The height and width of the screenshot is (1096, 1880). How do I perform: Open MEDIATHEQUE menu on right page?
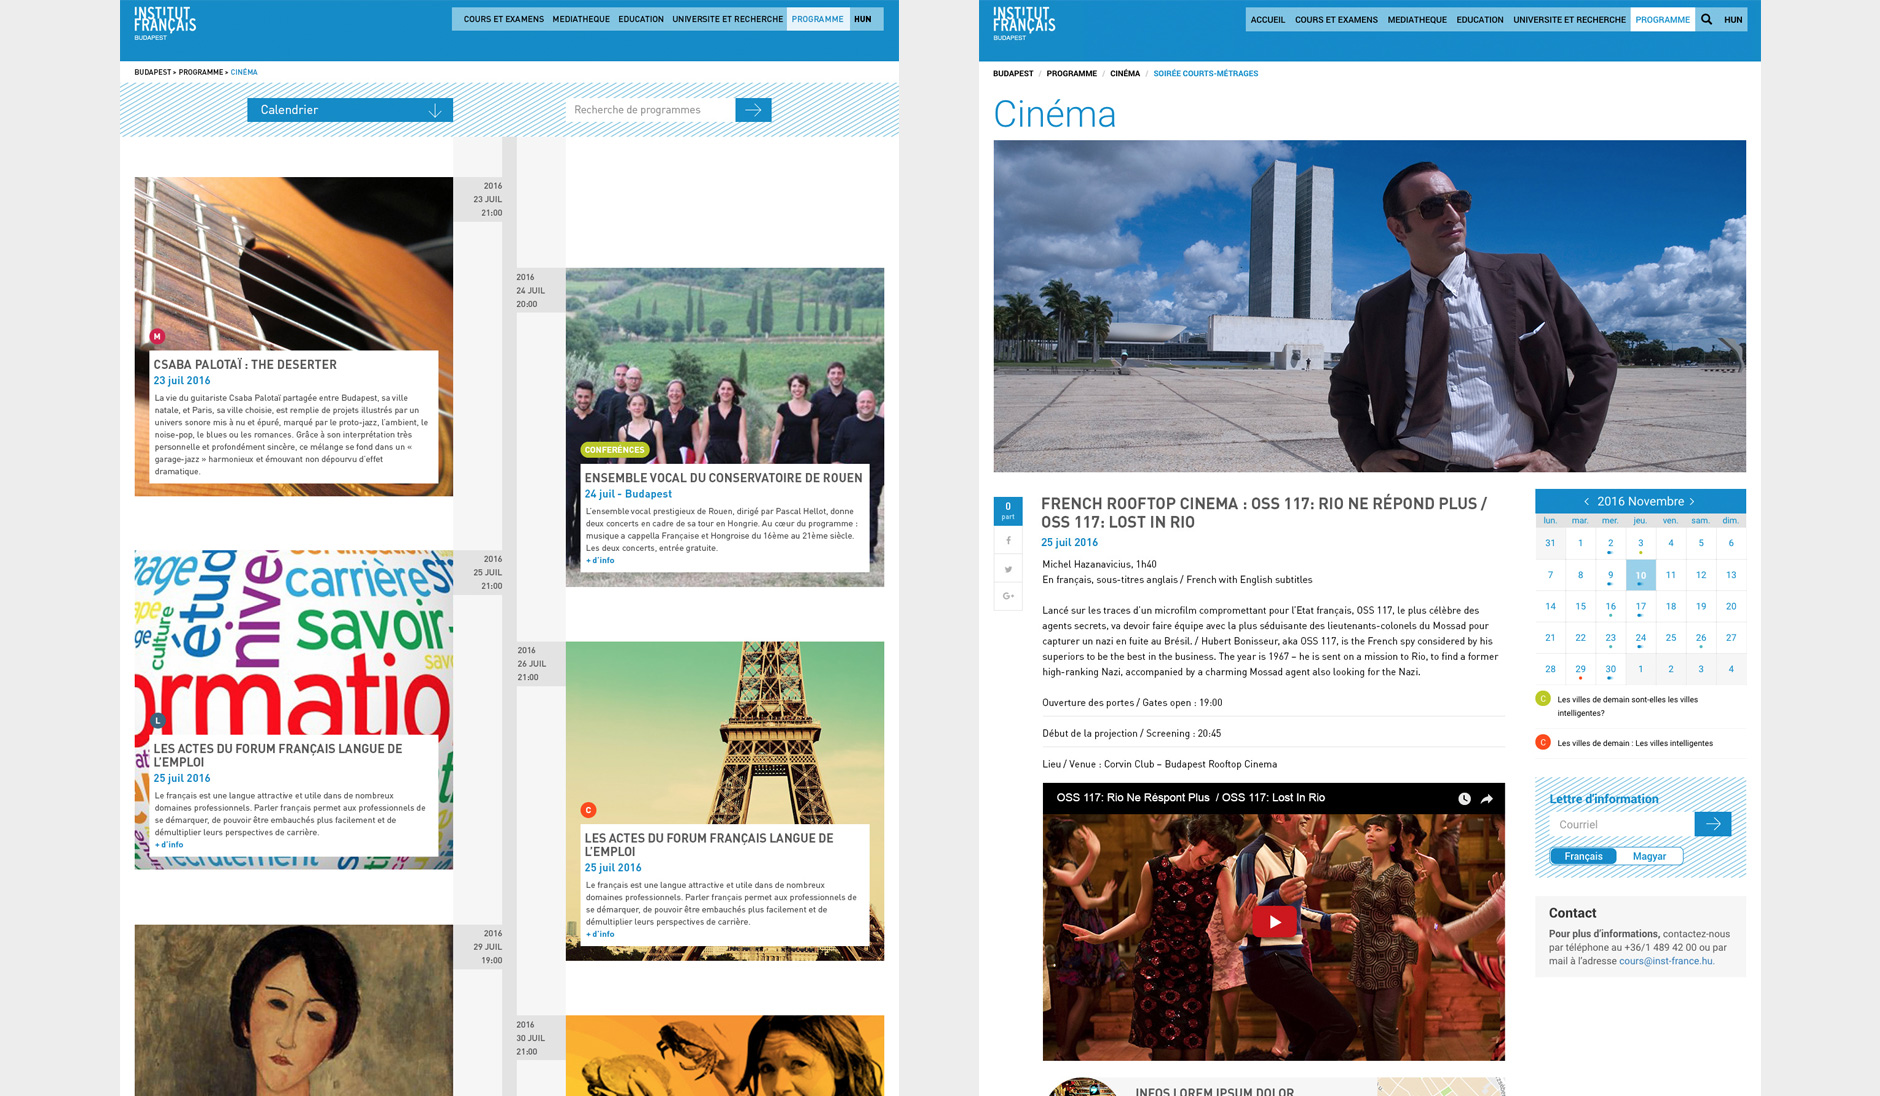(x=1417, y=19)
